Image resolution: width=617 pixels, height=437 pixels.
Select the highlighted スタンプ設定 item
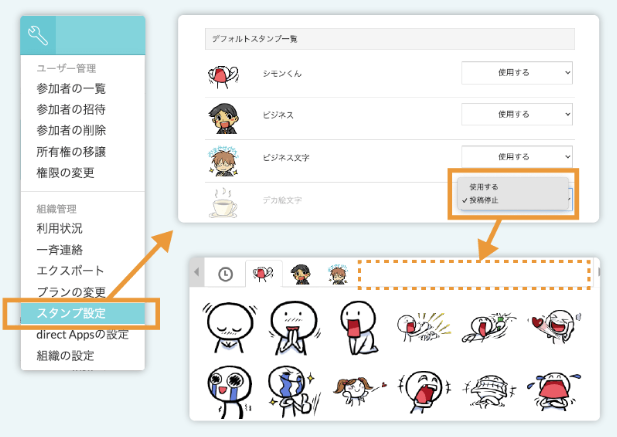click(83, 313)
